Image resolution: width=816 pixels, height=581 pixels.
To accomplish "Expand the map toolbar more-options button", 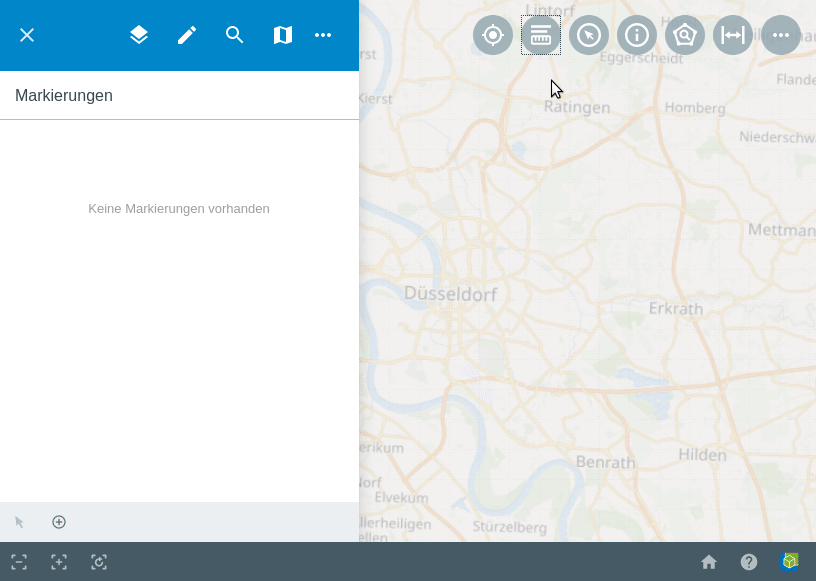I will [x=781, y=35].
